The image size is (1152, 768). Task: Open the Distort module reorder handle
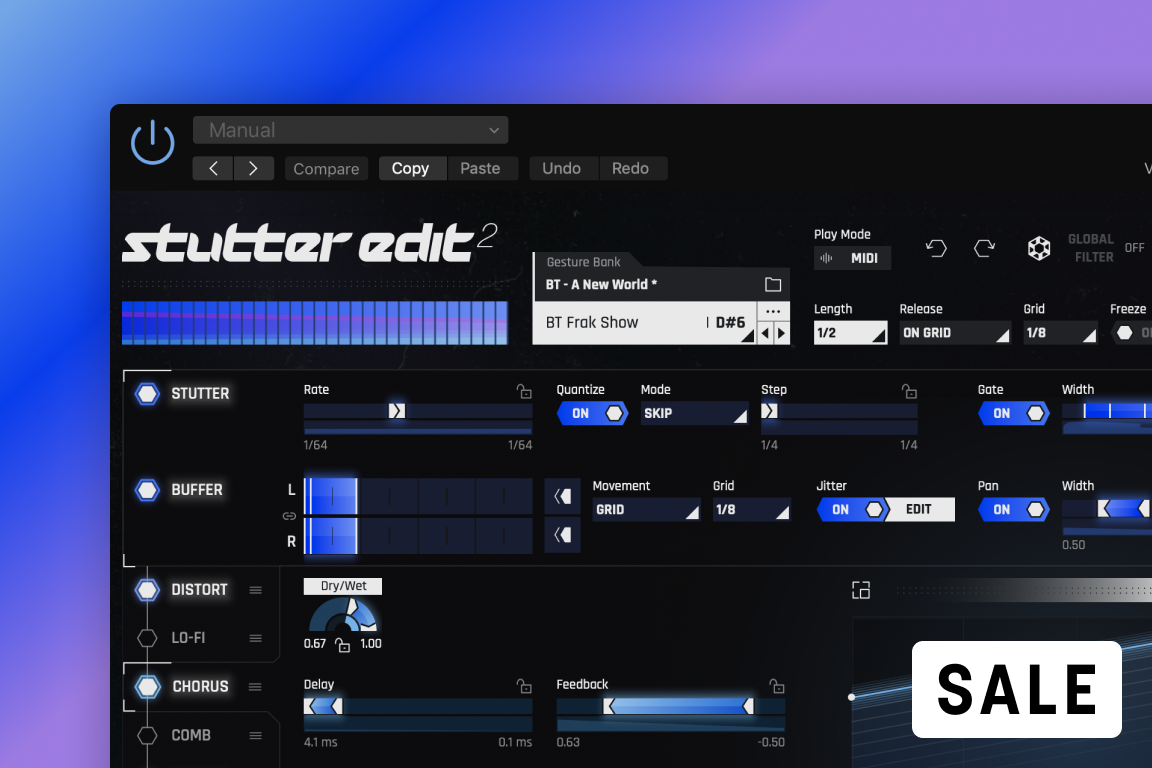(x=256, y=590)
